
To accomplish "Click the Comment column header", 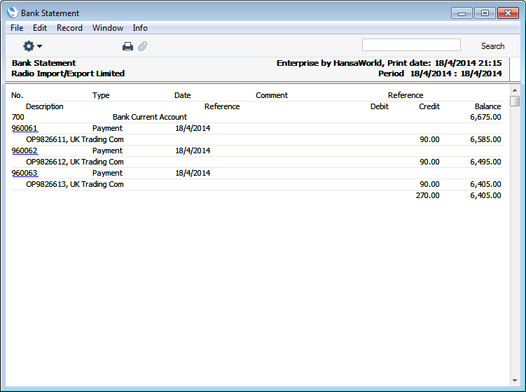I will (x=271, y=95).
